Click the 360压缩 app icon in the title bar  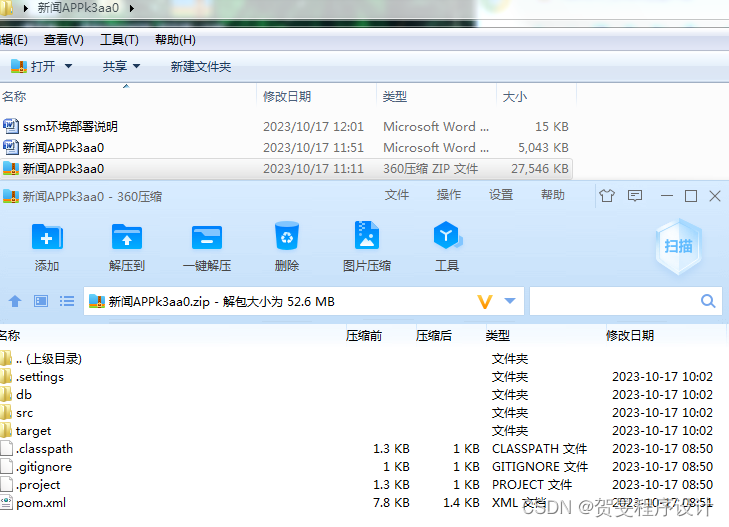11,196
